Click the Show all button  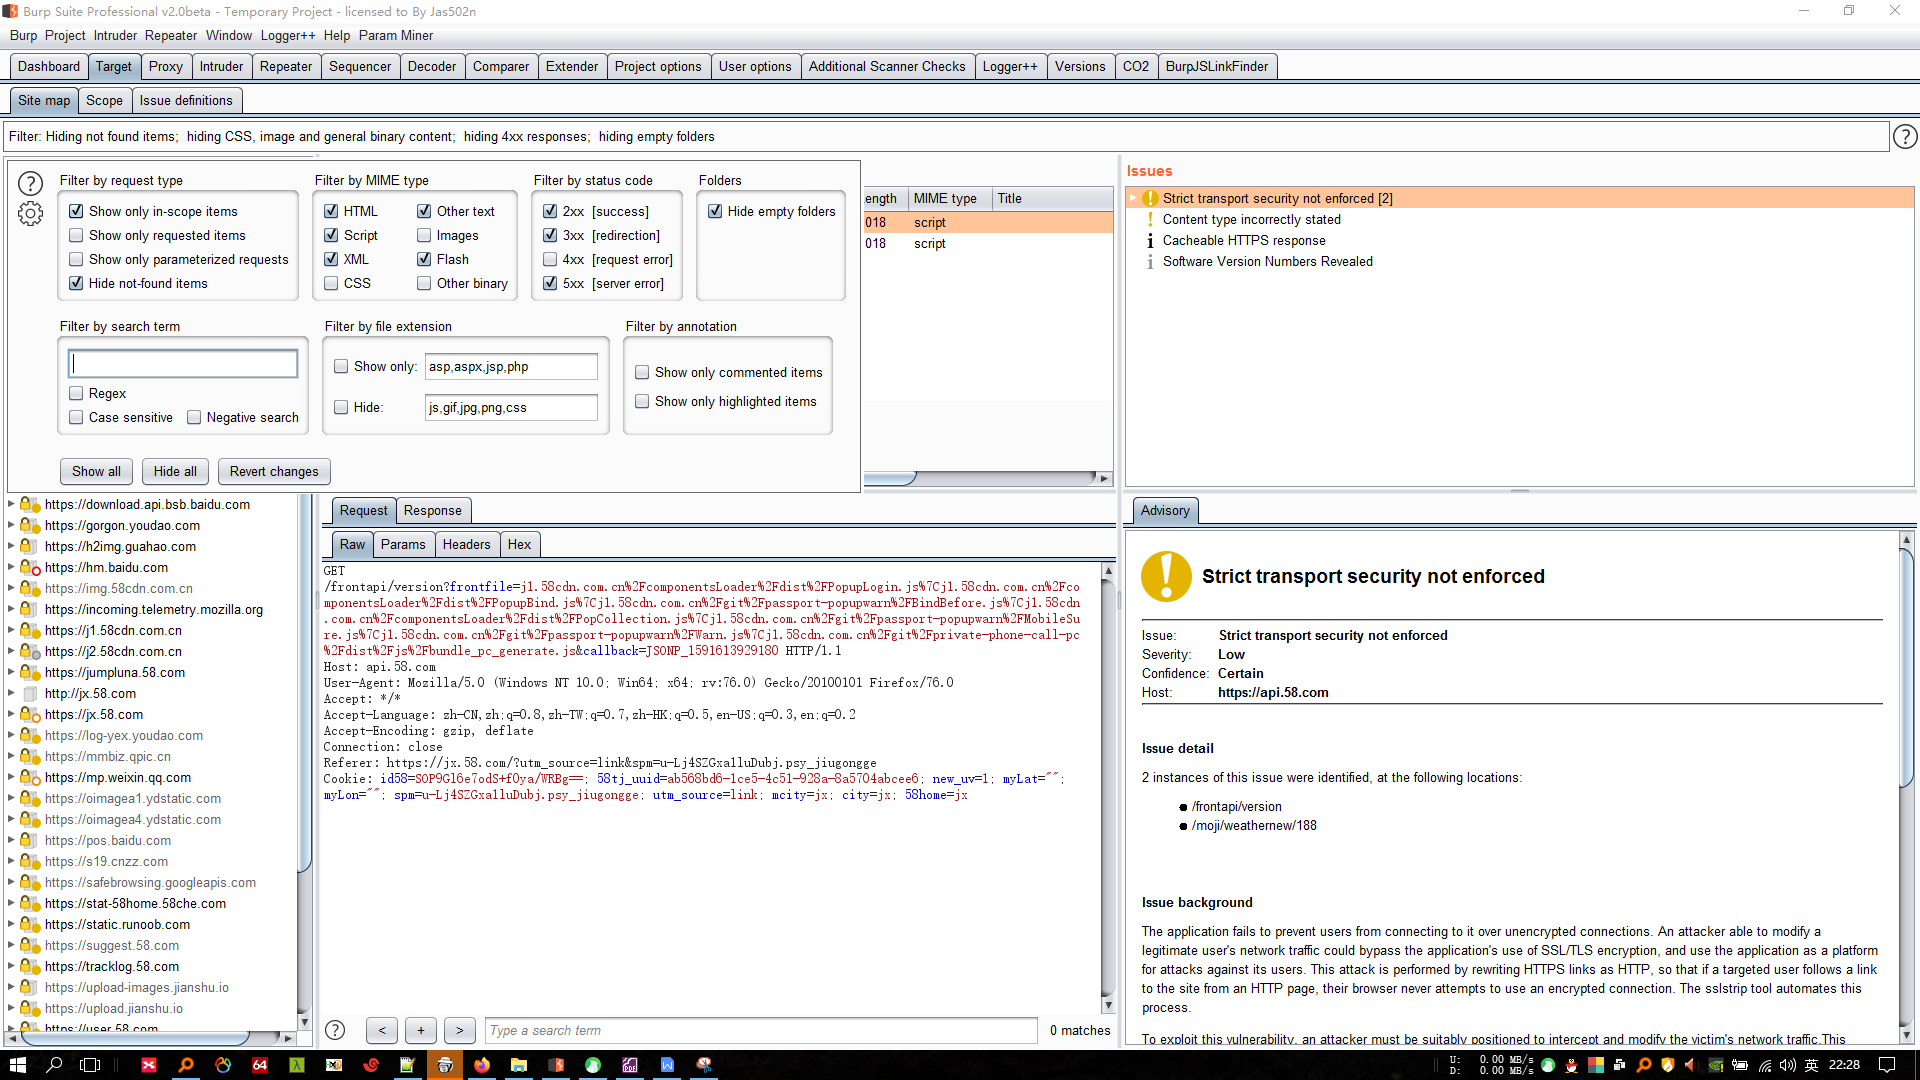96,472
